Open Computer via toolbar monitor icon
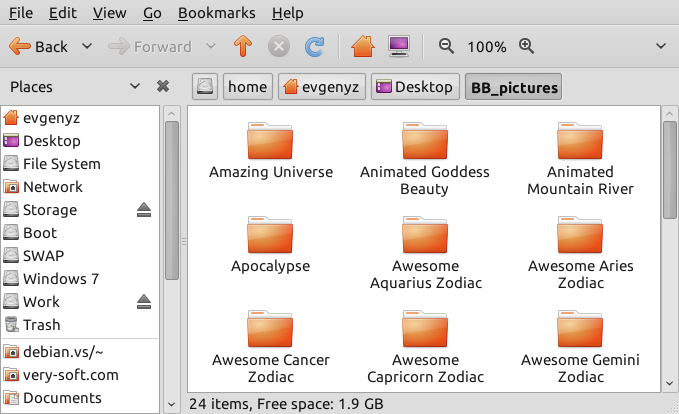 click(x=398, y=47)
